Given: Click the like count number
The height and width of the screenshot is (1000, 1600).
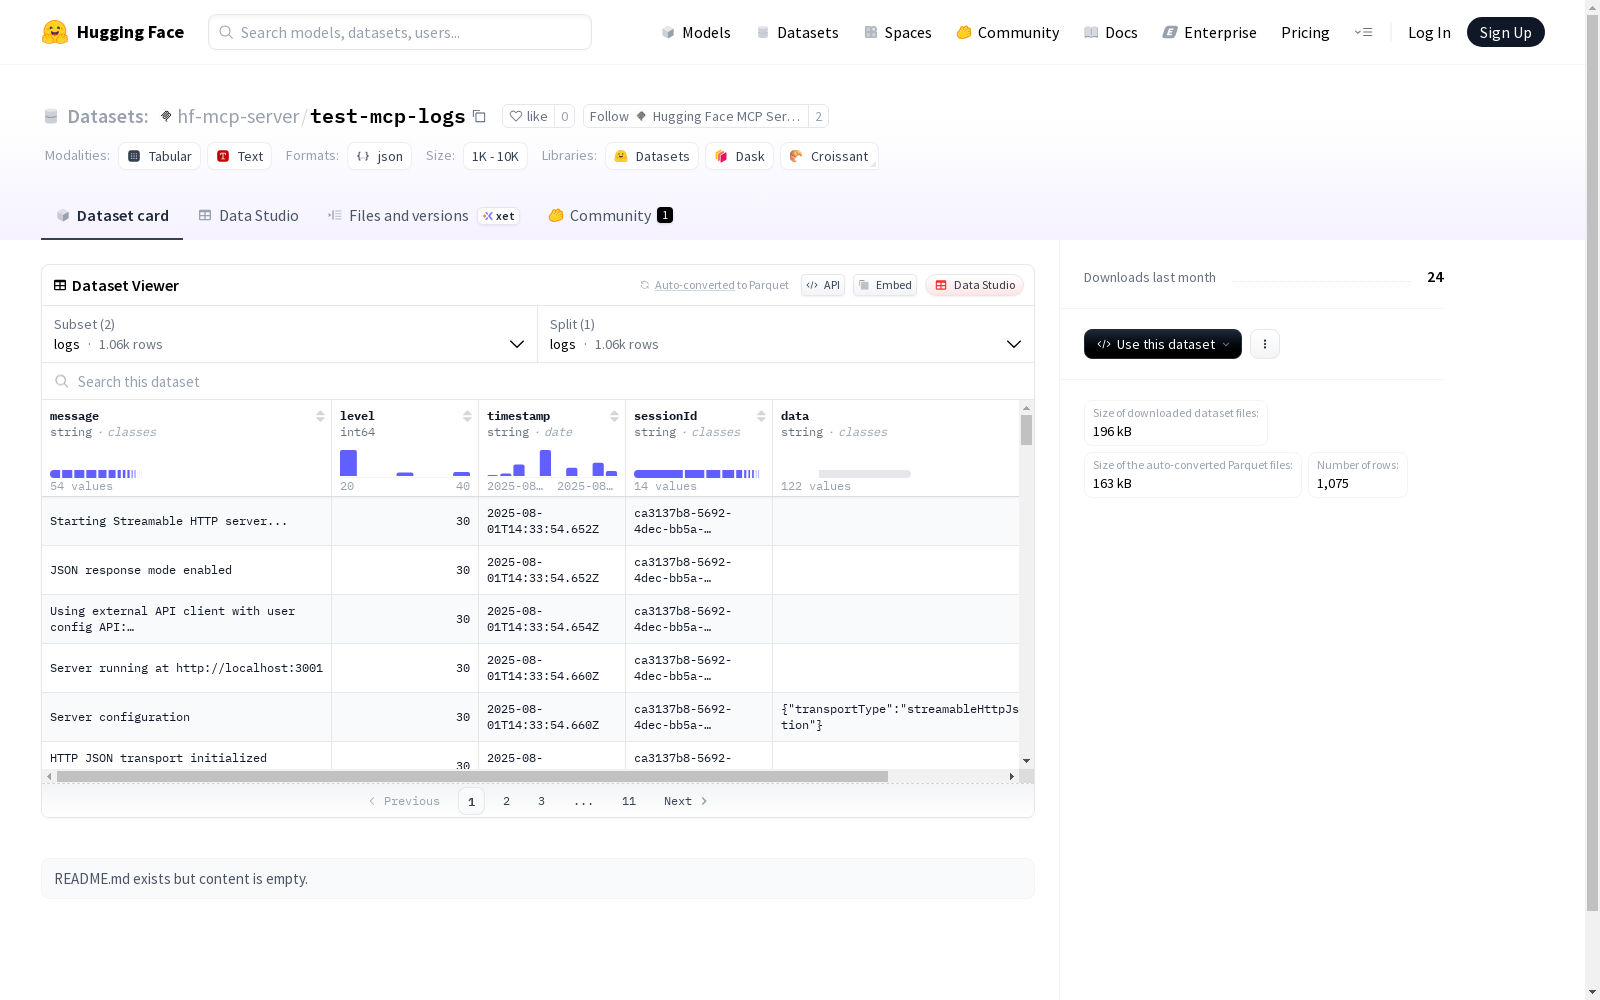Looking at the screenshot, I should [x=565, y=116].
